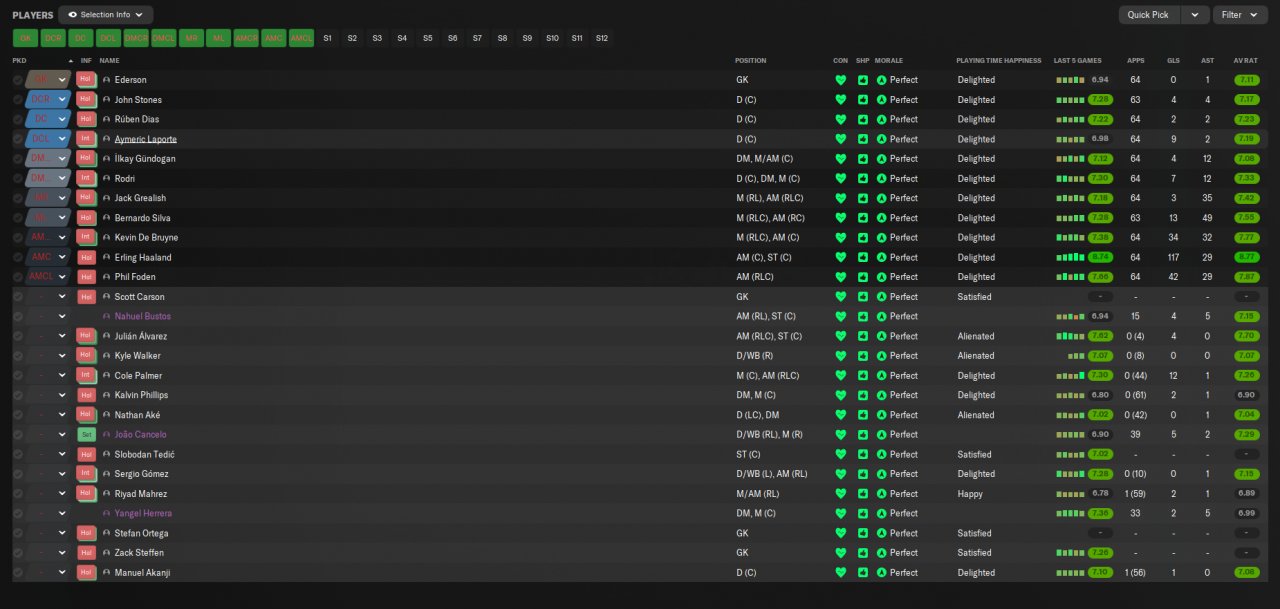Select the S7 substitute slot
Viewport: 1280px width, 609px height.
[x=477, y=38]
